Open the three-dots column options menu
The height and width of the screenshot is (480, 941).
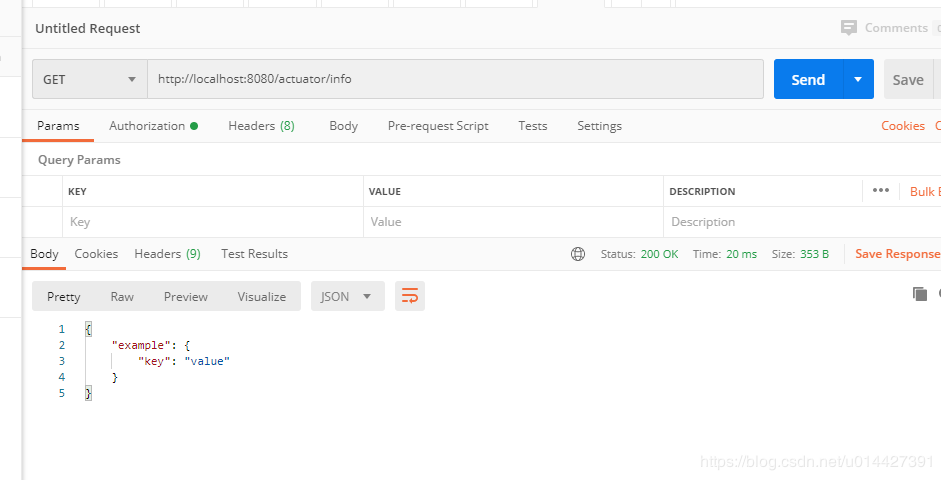(880, 191)
